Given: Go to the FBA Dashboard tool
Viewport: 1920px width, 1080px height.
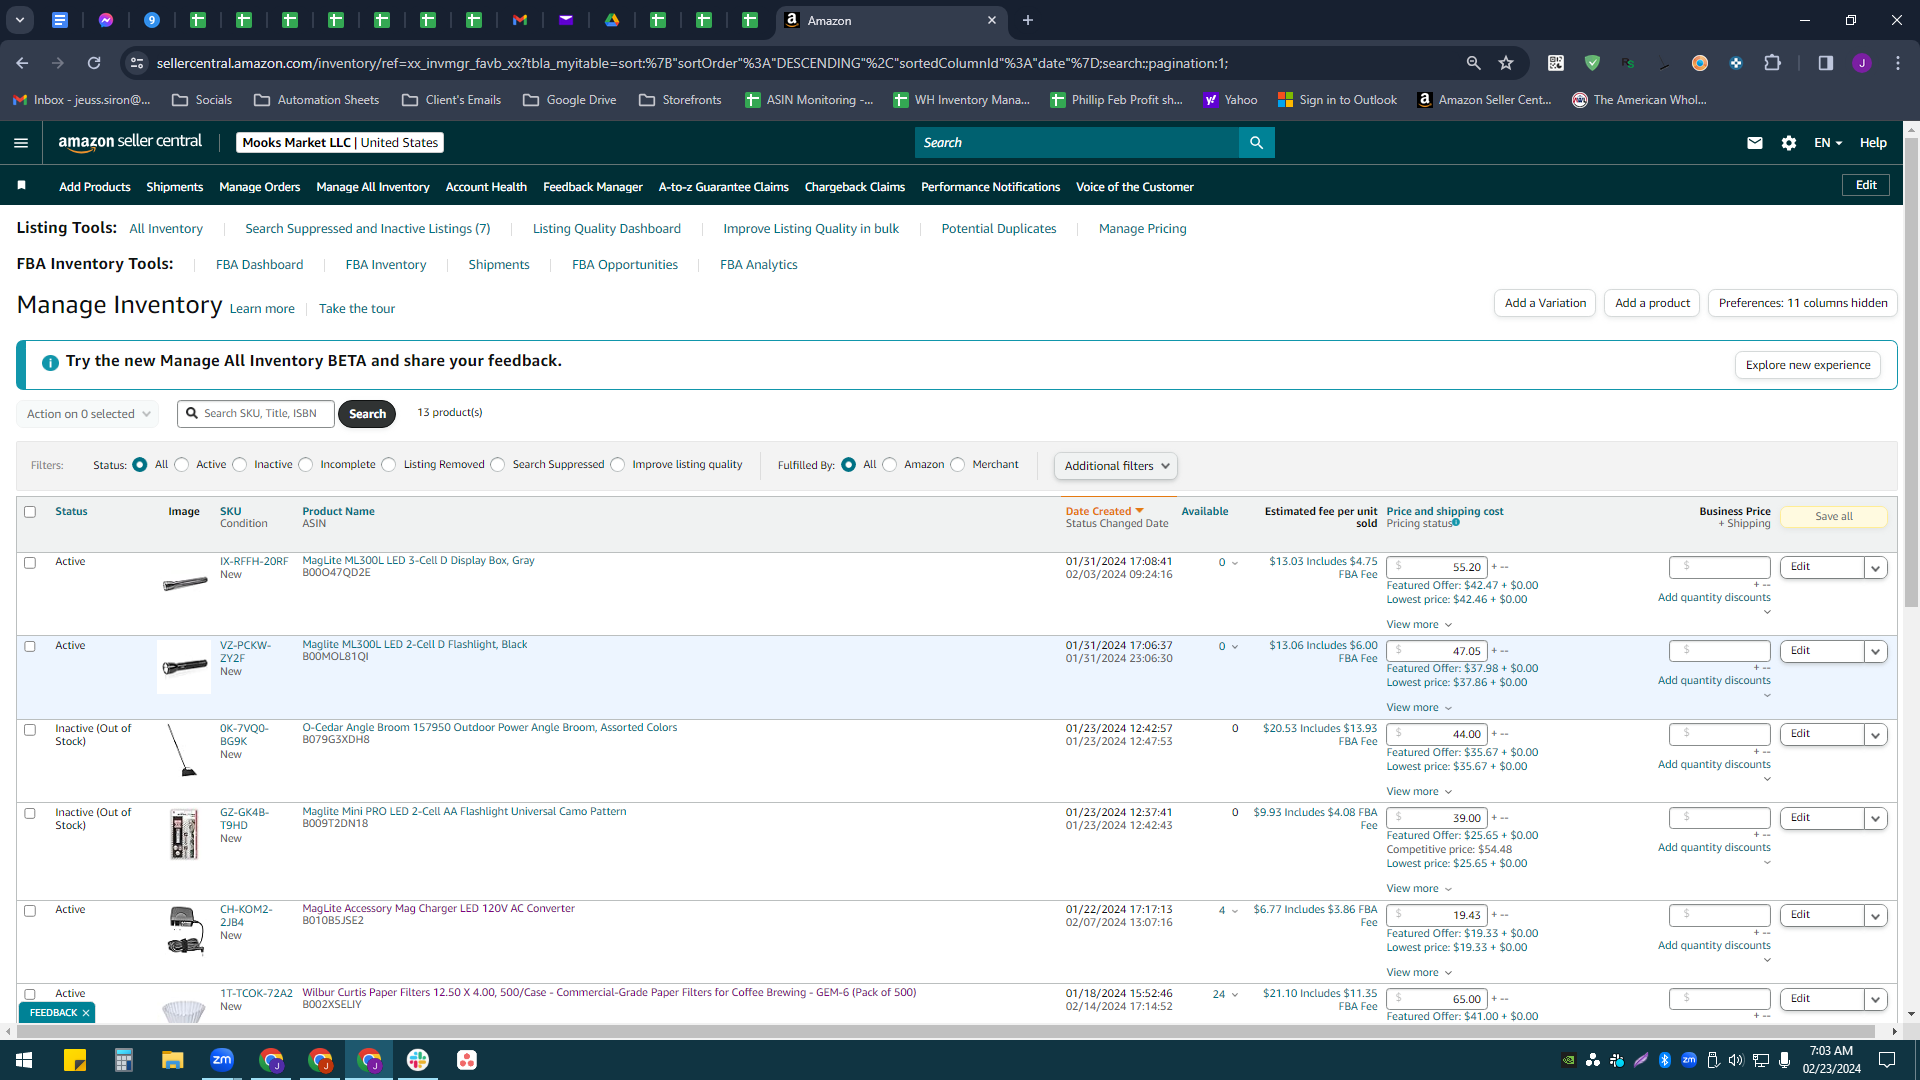Looking at the screenshot, I should [259, 265].
